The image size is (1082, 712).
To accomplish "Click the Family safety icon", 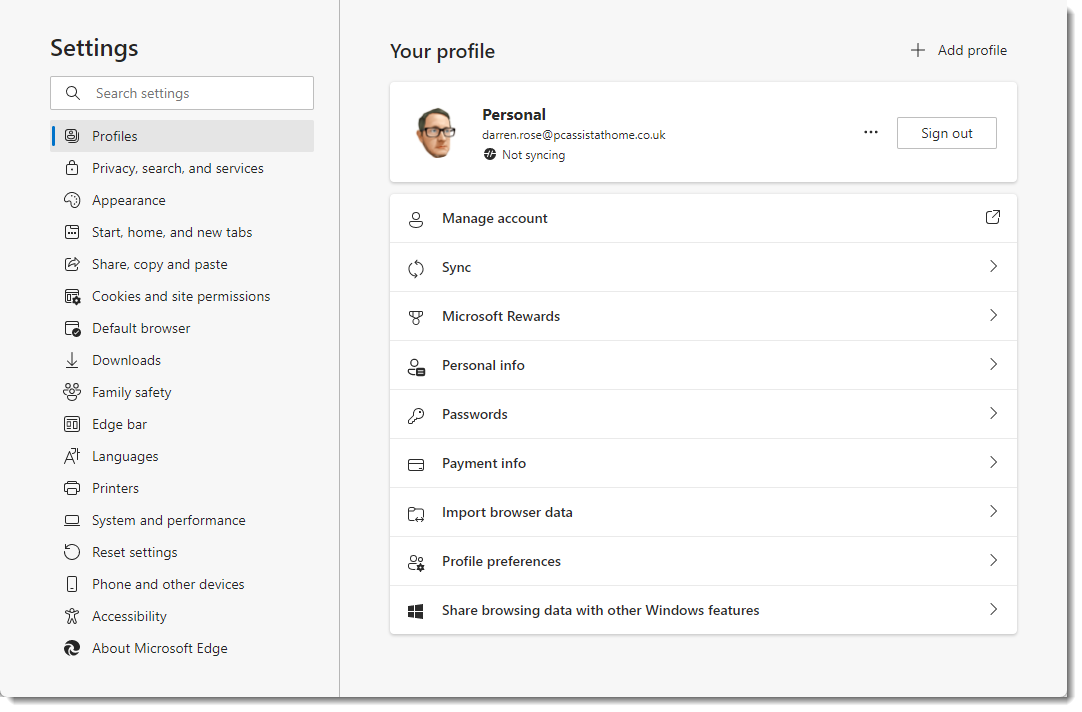I will [72, 392].
